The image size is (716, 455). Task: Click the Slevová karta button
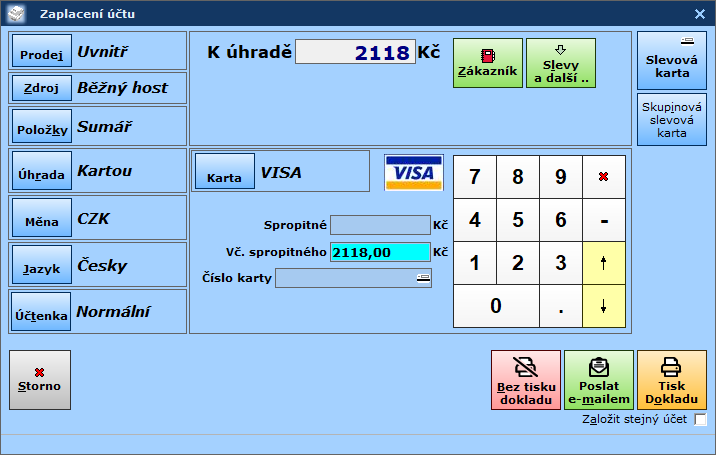click(672, 60)
